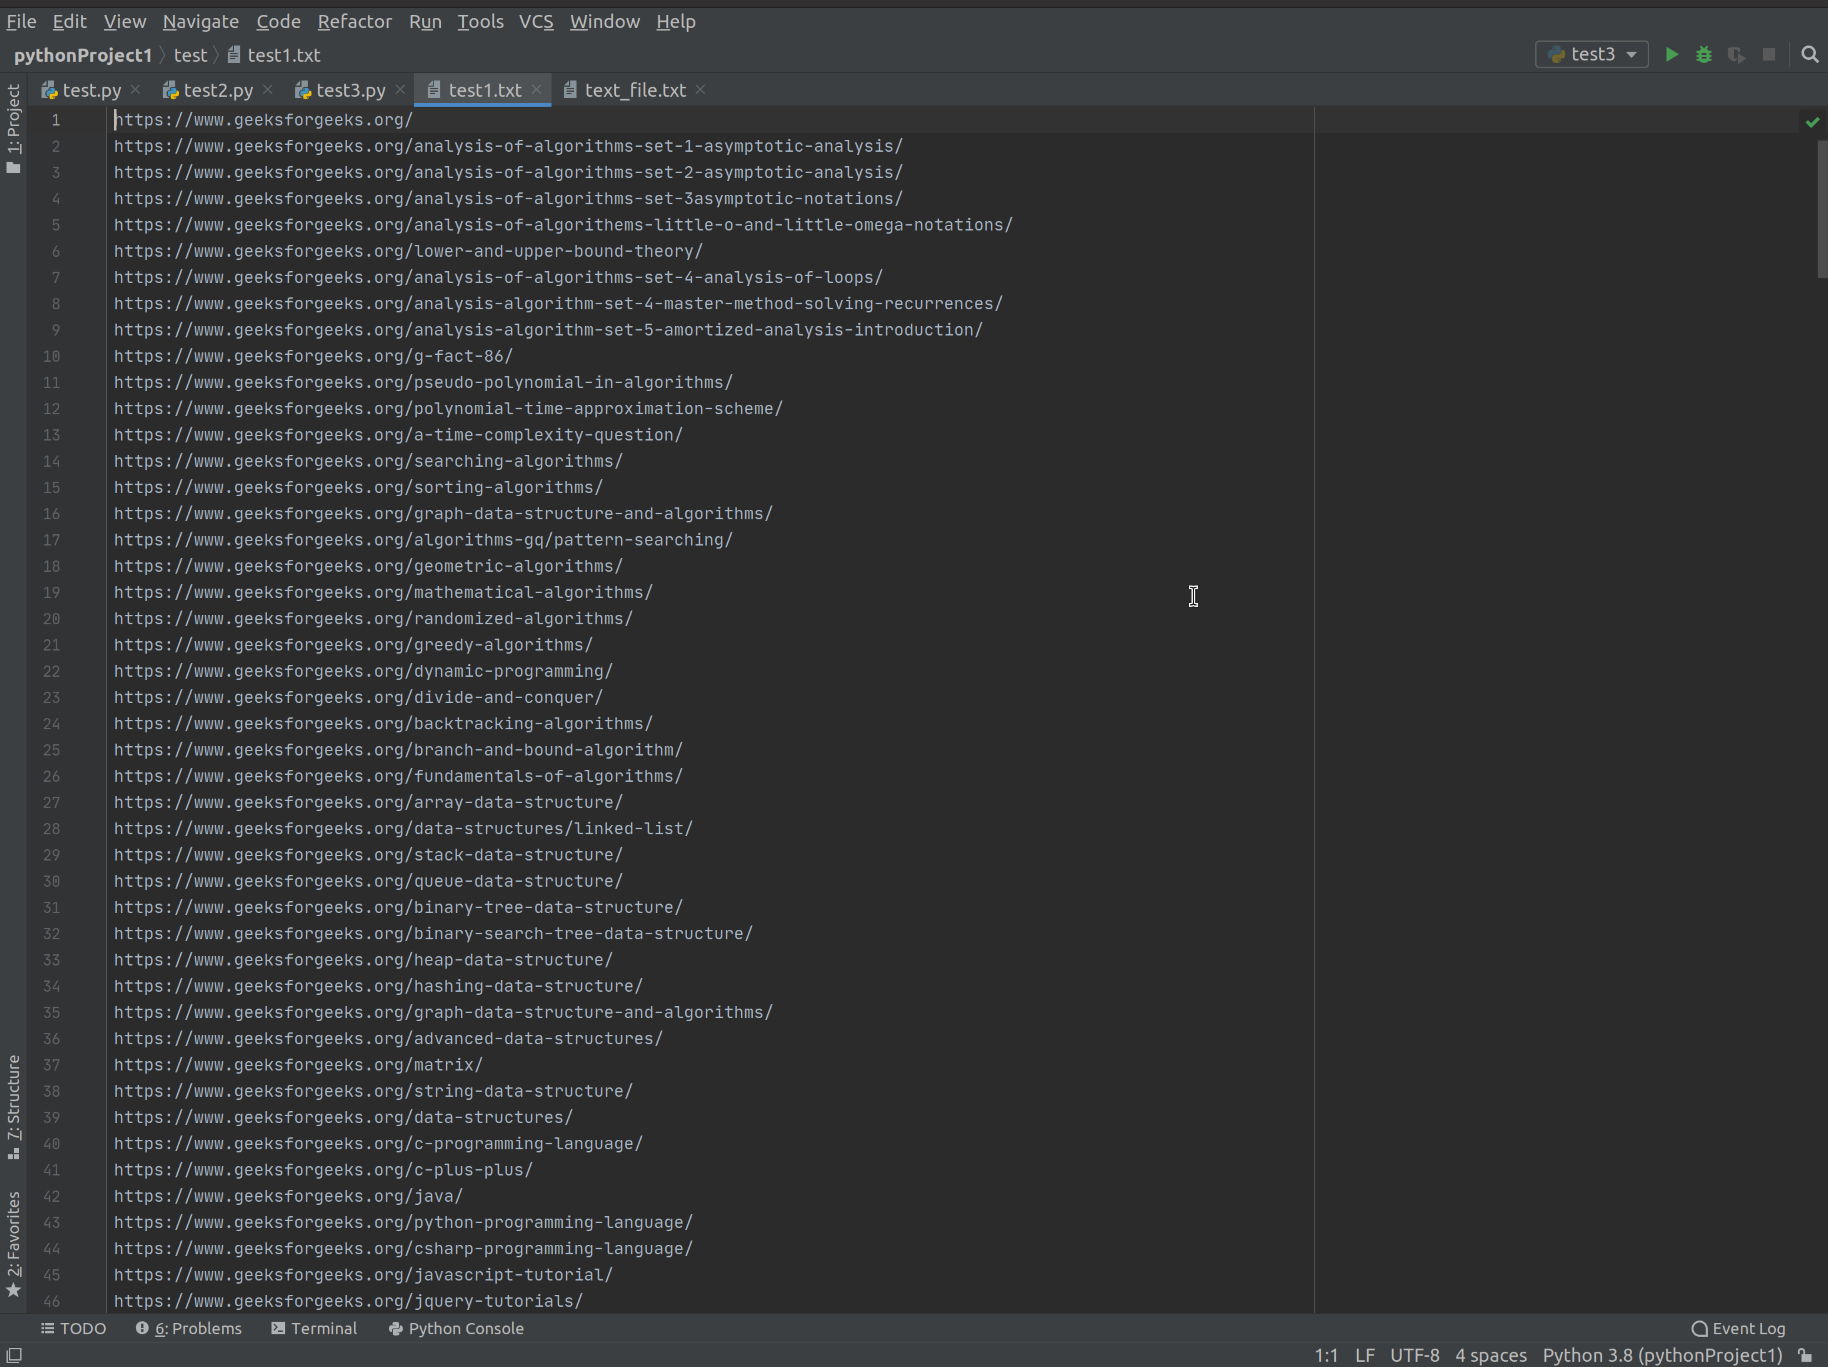Image resolution: width=1828 pixels, height=1367 pixels.
Task: Open the Tools menu
Action: pyautogui.click(x=480, y=21)
